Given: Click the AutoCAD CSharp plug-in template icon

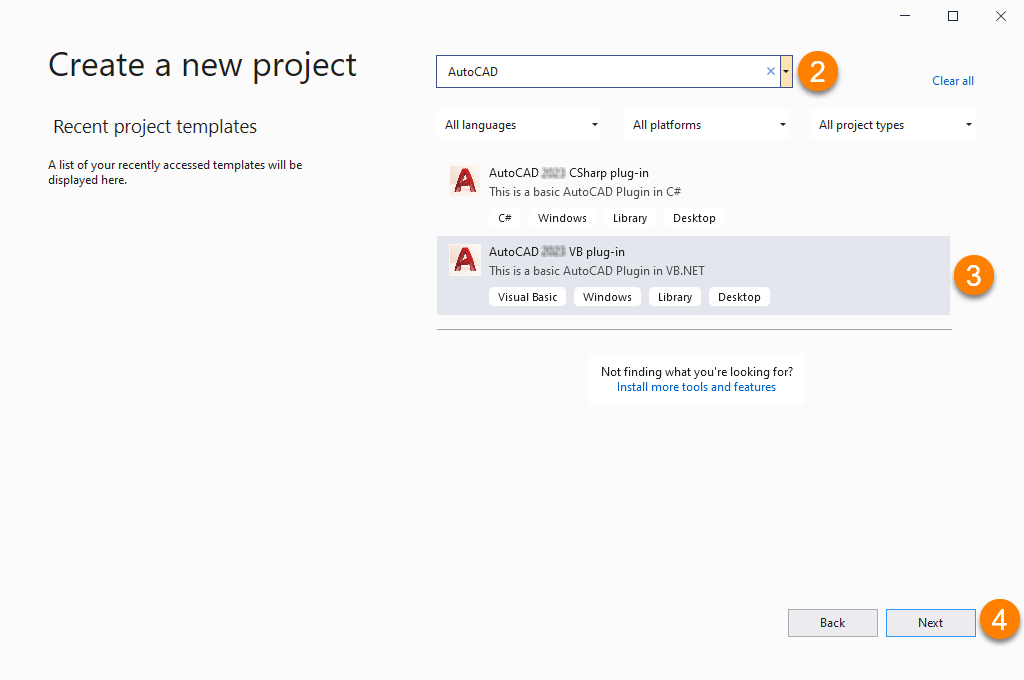Looking at the screenshot, I should pyautogui.click(x=464, y=181).
